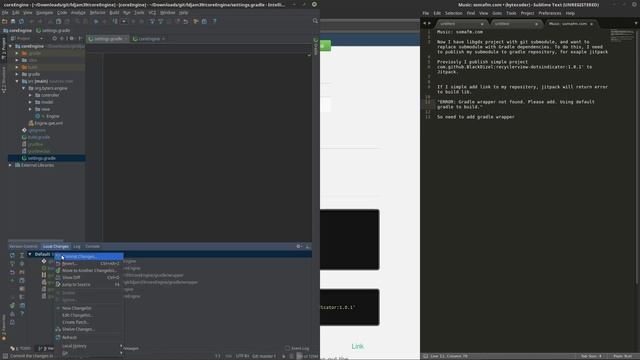Click the Hide Project panel icon
The height and width of the screenshot is (360, 640).
pyautogui.click(x=80, y=38)
